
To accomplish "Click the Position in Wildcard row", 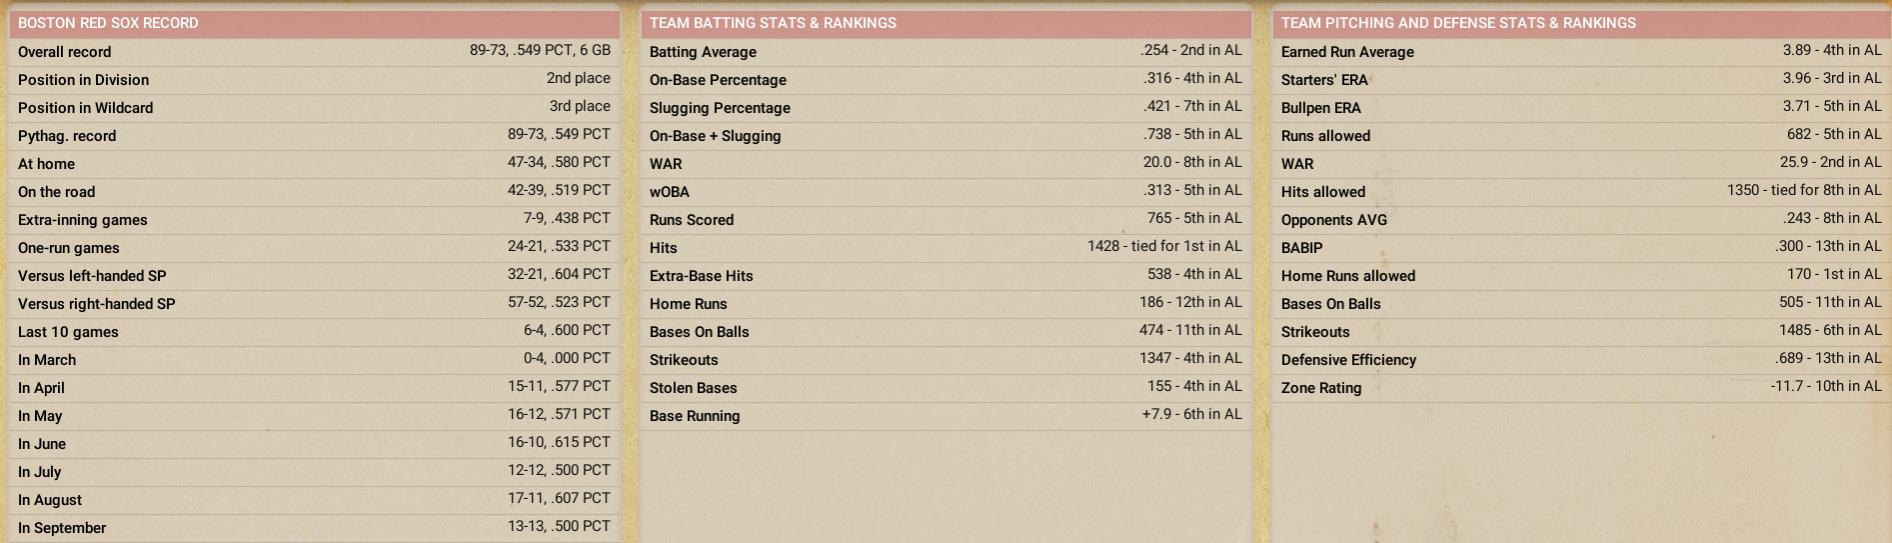I will (x=314, y=108).
